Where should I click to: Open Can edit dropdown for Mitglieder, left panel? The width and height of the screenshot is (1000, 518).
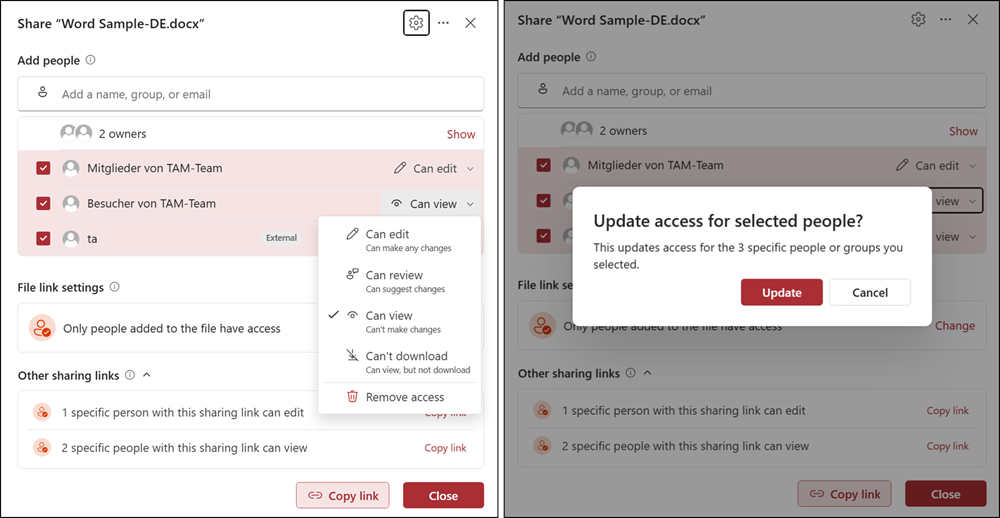[434, 168]
